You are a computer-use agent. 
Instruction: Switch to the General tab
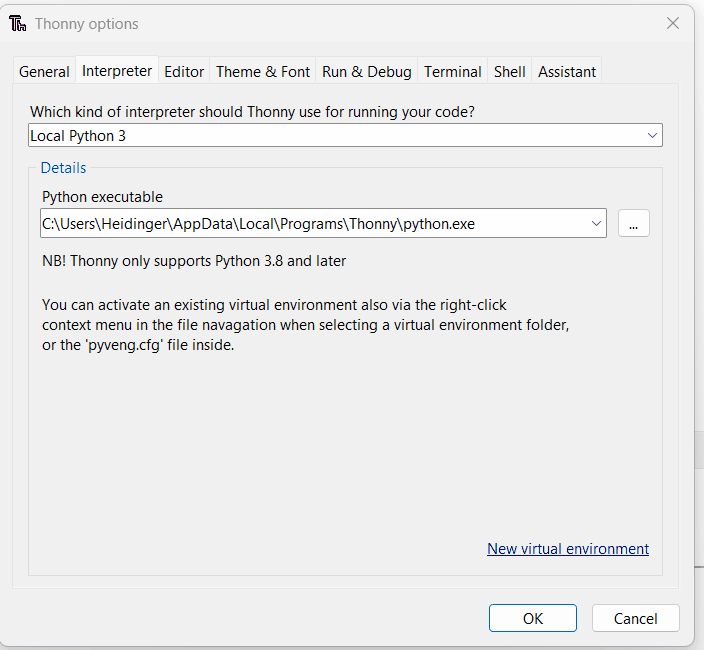point(44,71)
